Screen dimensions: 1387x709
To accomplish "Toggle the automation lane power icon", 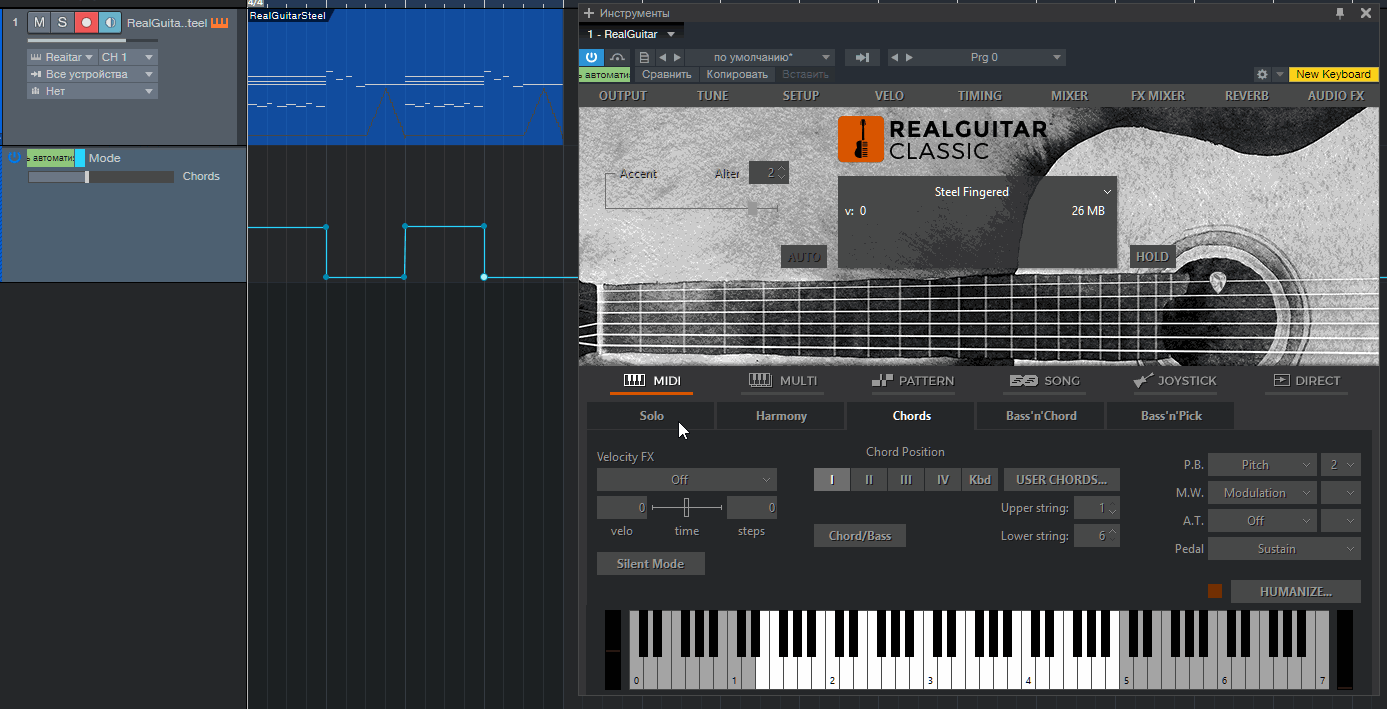I will [x=14, y=158].
